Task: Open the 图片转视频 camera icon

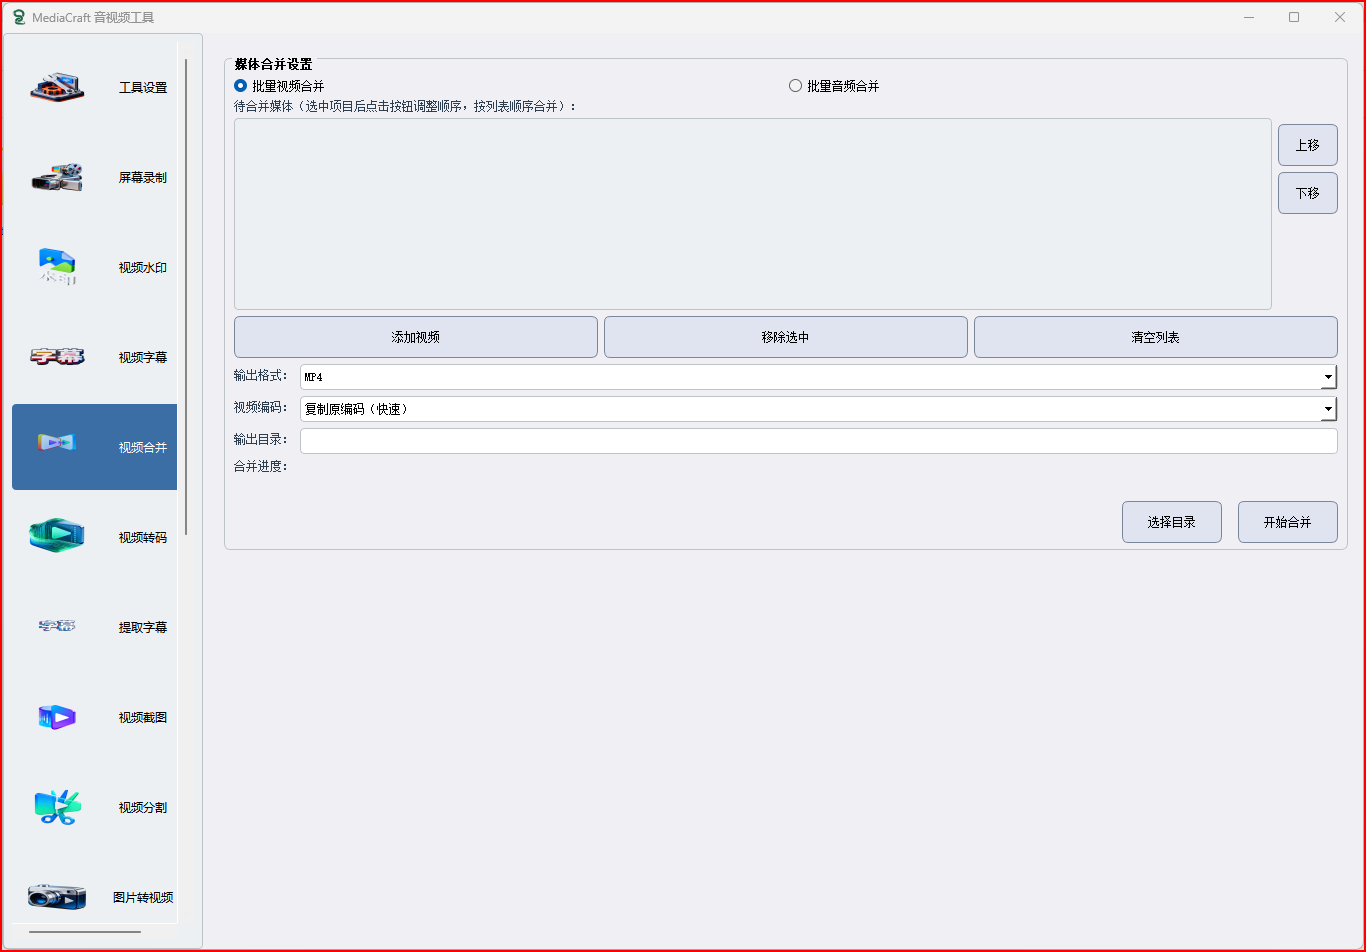Action: pos(57,897)
